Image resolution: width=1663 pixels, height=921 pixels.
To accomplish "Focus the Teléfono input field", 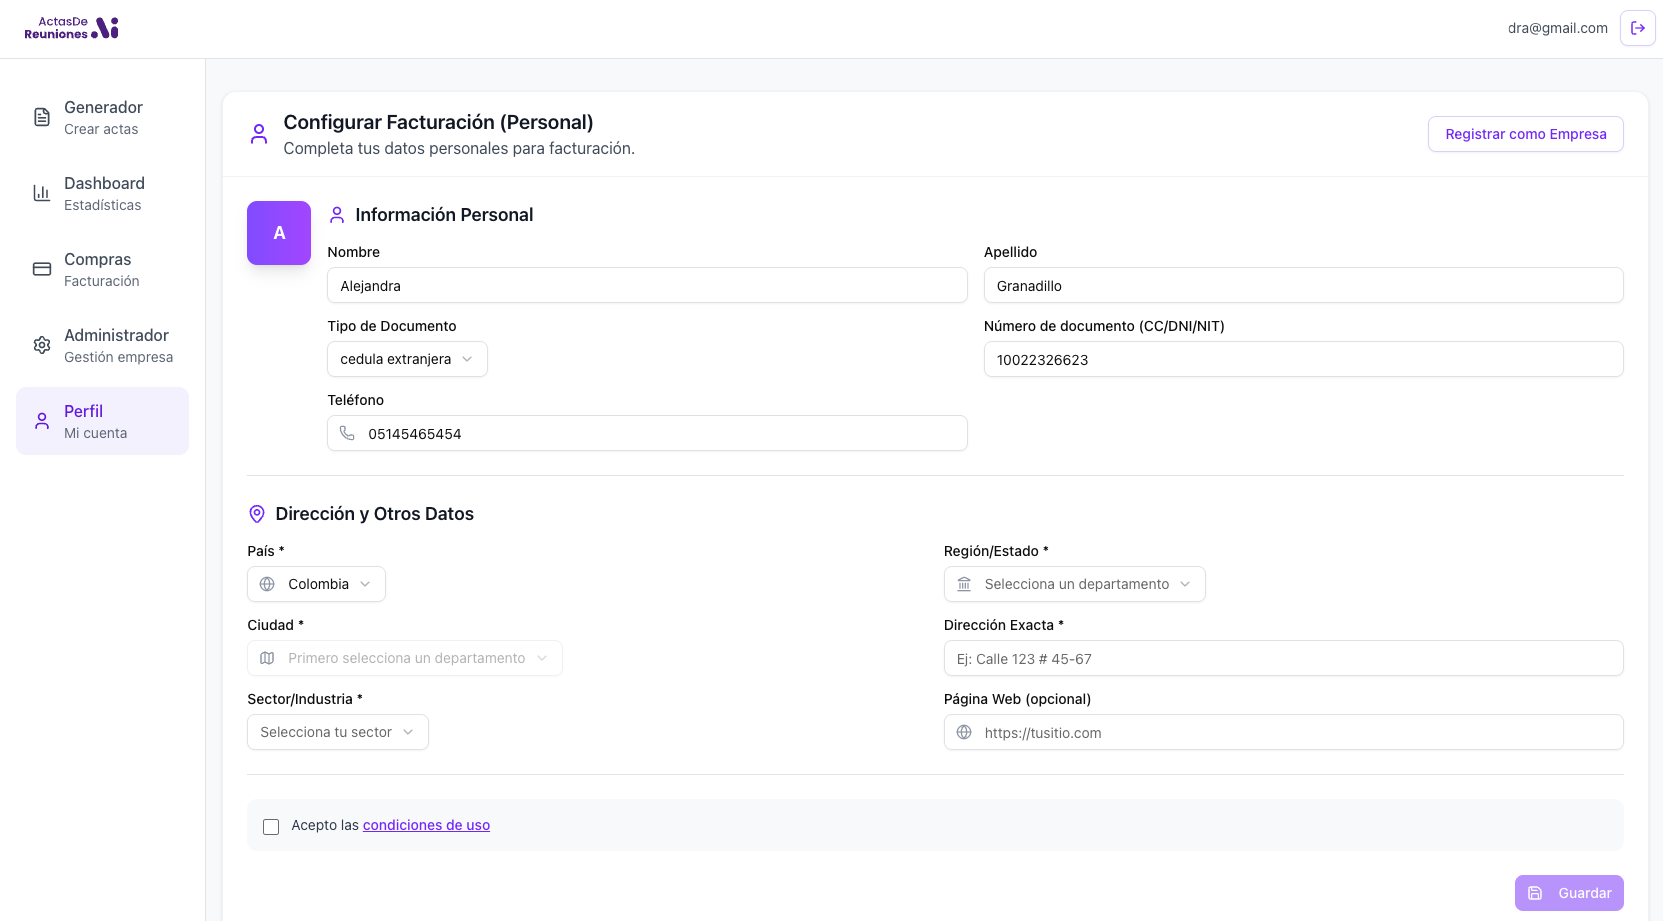I will 660,434.
